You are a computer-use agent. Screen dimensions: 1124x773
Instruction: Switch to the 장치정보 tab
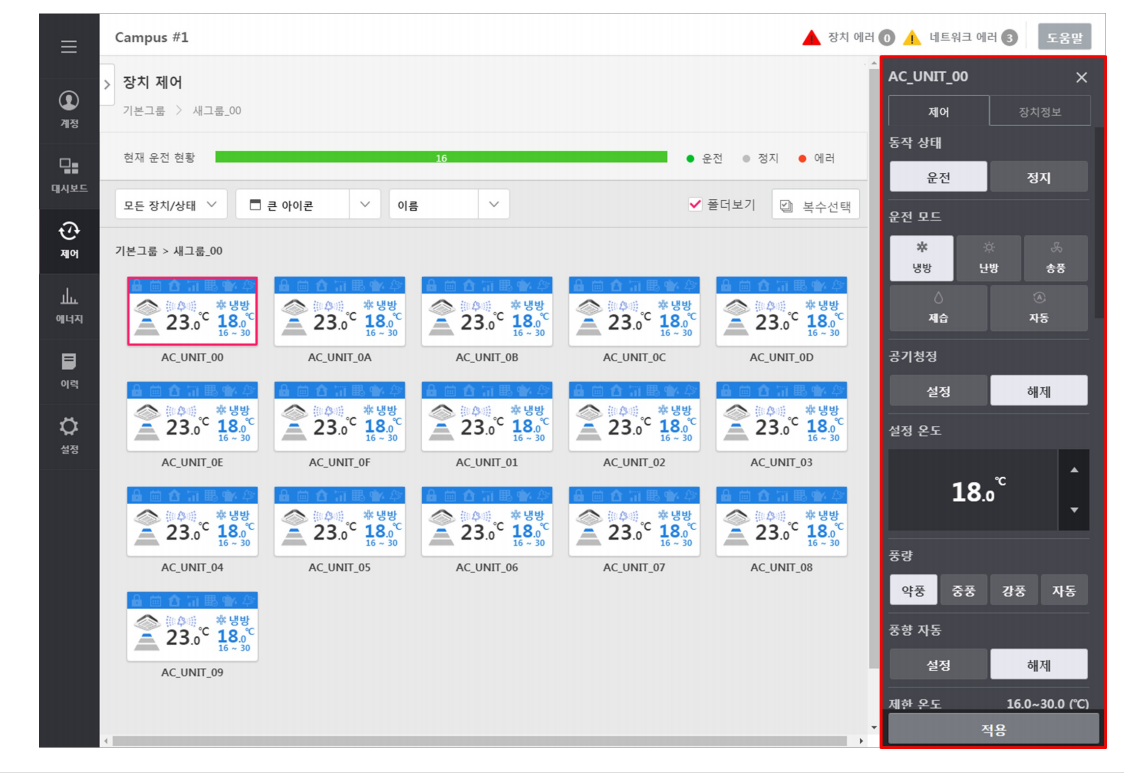coord(1039,111)
